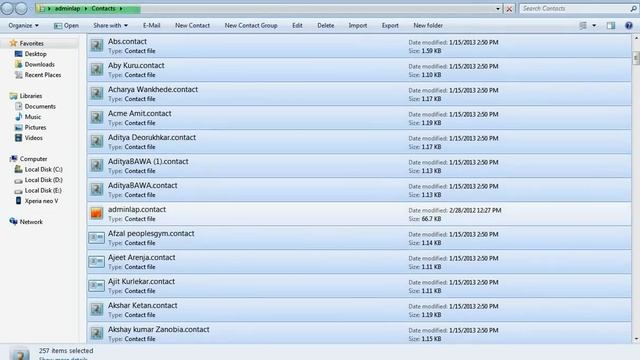Open the help question mark icon
This screenshot has width=640, height=360.
coord(629,25)
